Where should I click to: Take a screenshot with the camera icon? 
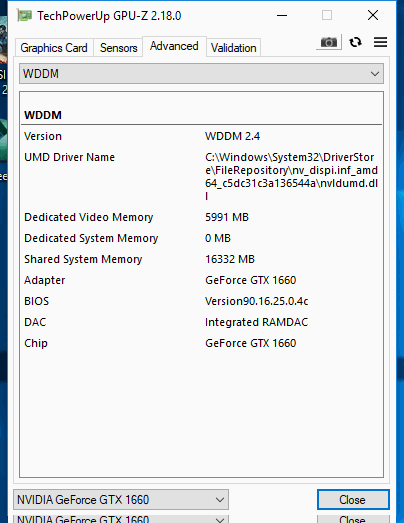click(x=329, y=42)
